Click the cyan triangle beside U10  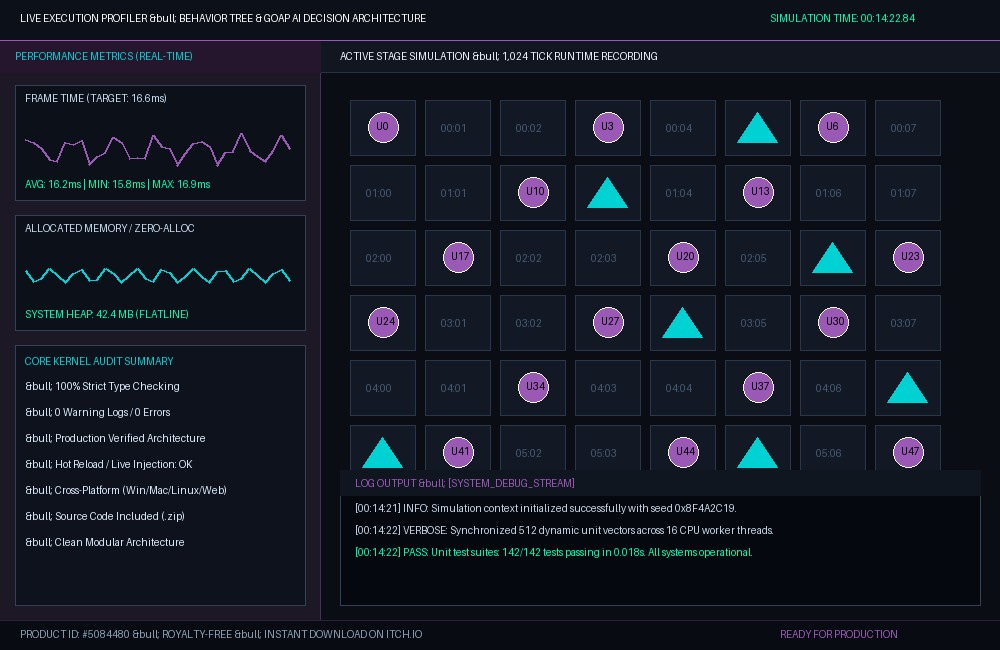coord(607,193)
